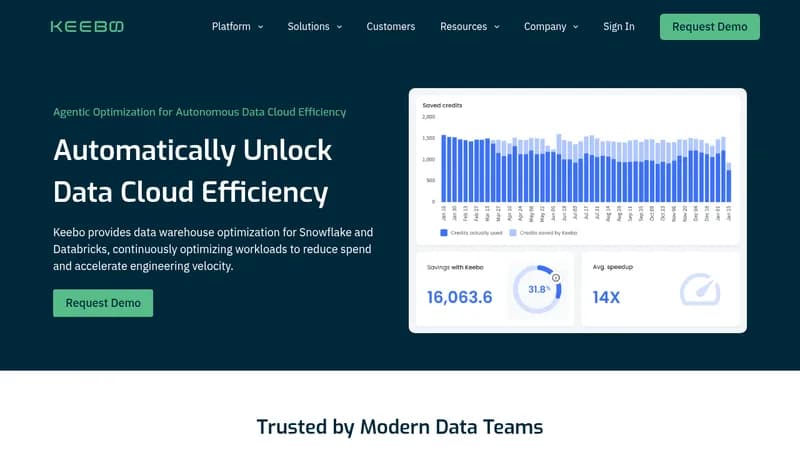Expand the Solutions dropdown chevron

(x=339, y=27)
